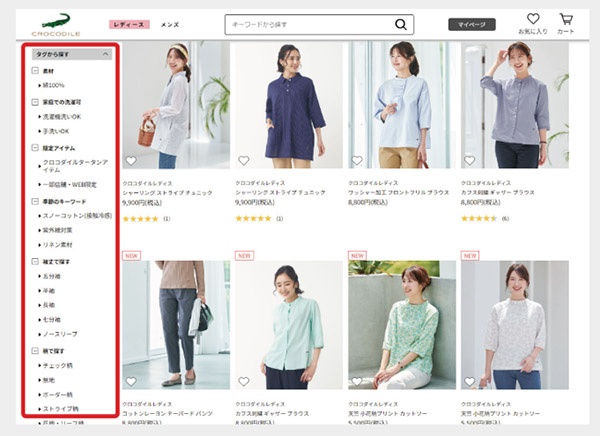Filter by スノーコットン(接触冷感)
This screenshot has width=600, height=436.
coord(77,216)
